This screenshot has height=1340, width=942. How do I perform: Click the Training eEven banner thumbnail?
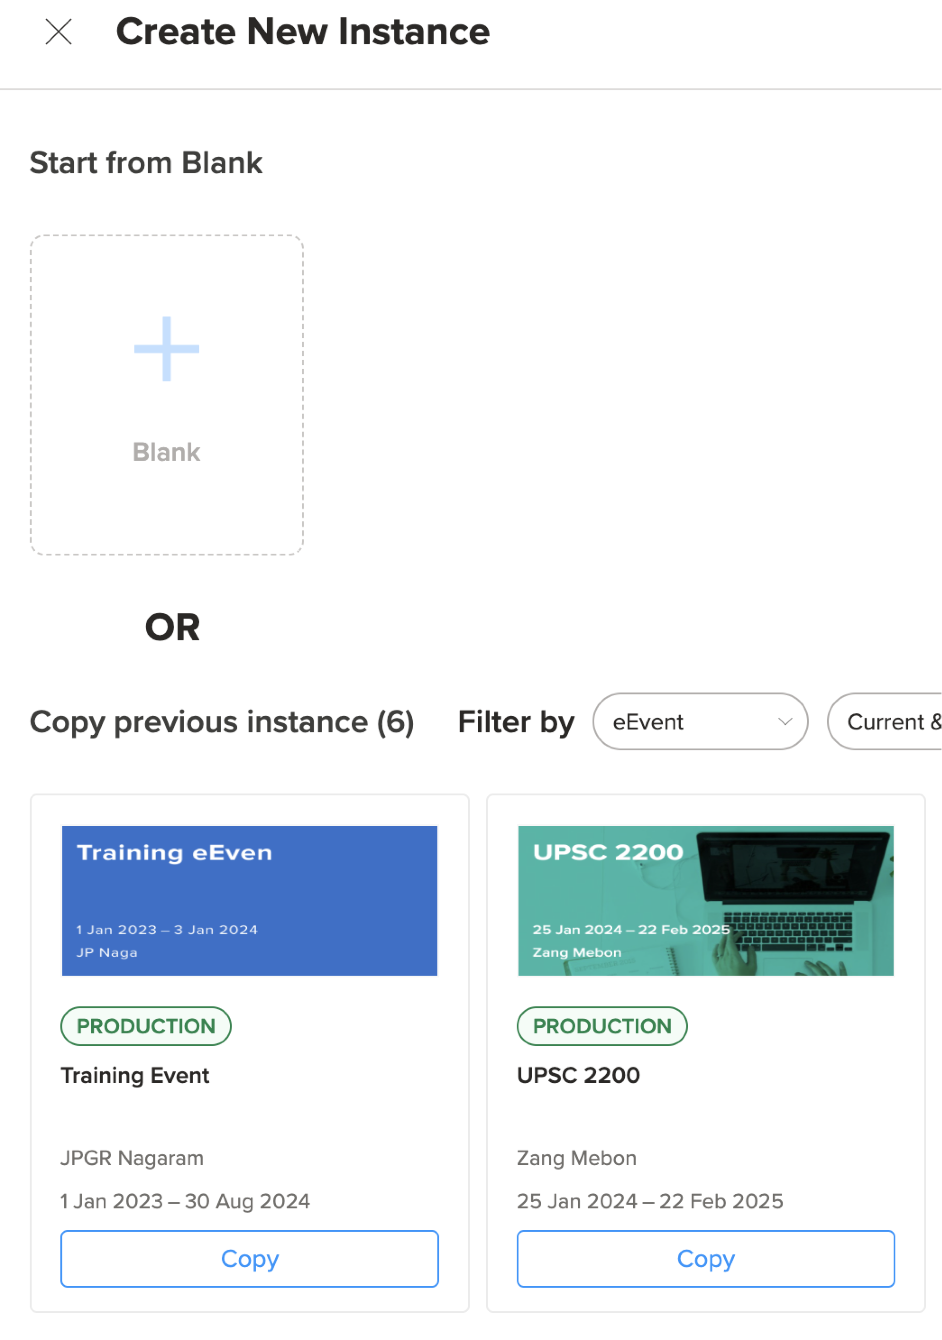249,900
